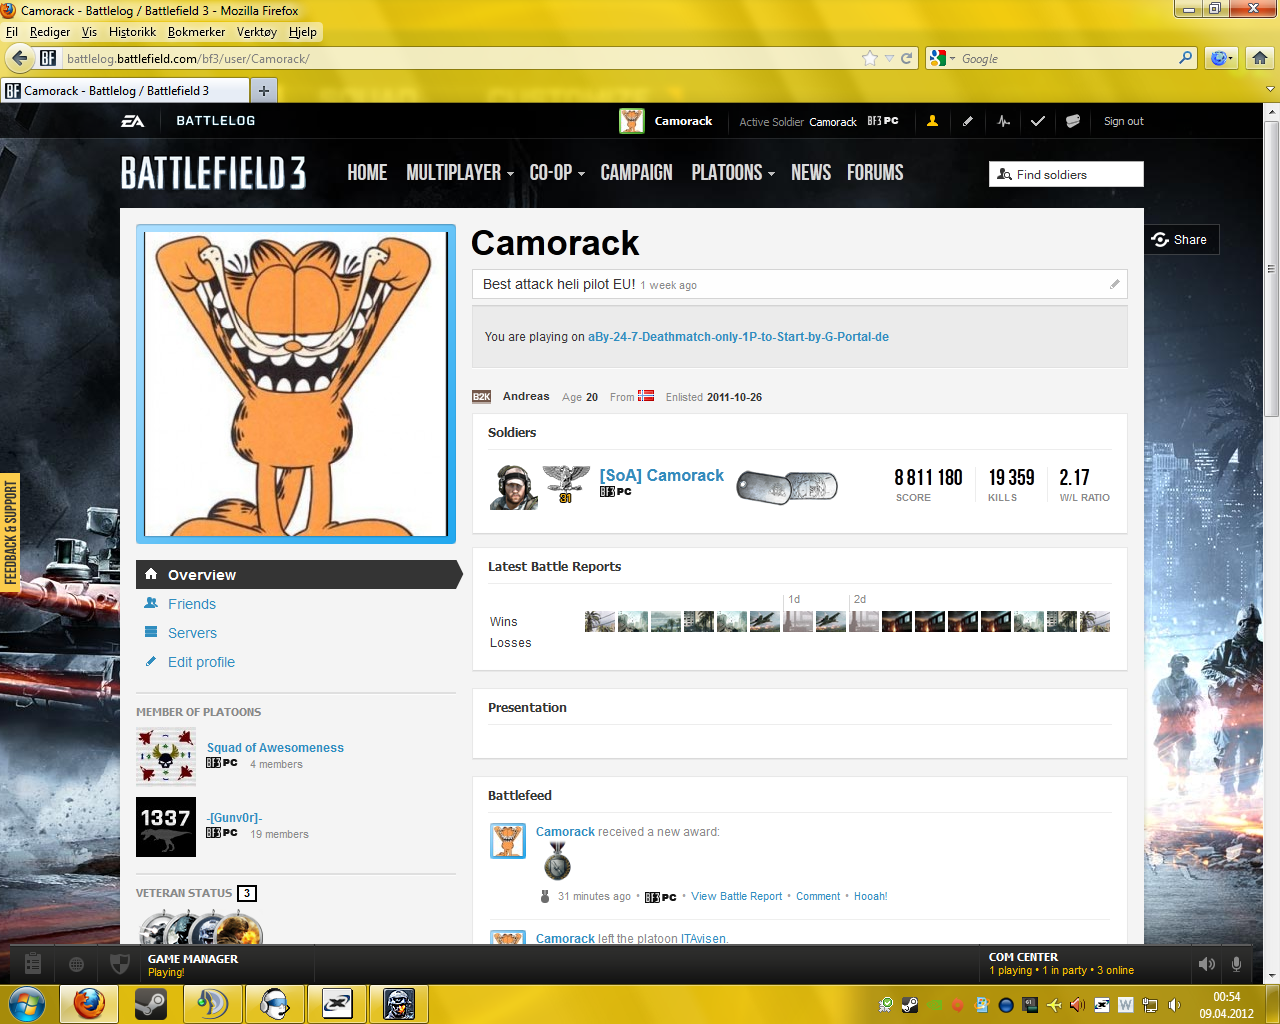Click the Find soldiers search field
Viewport: 1280px width, 1024px height.
(1066, 174)
